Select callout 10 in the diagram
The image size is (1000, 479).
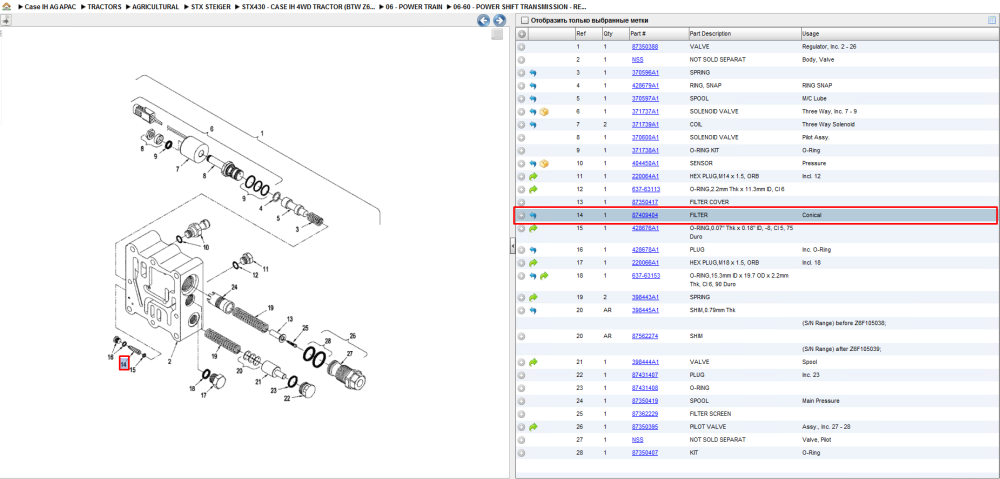click(x=205, y=247)
